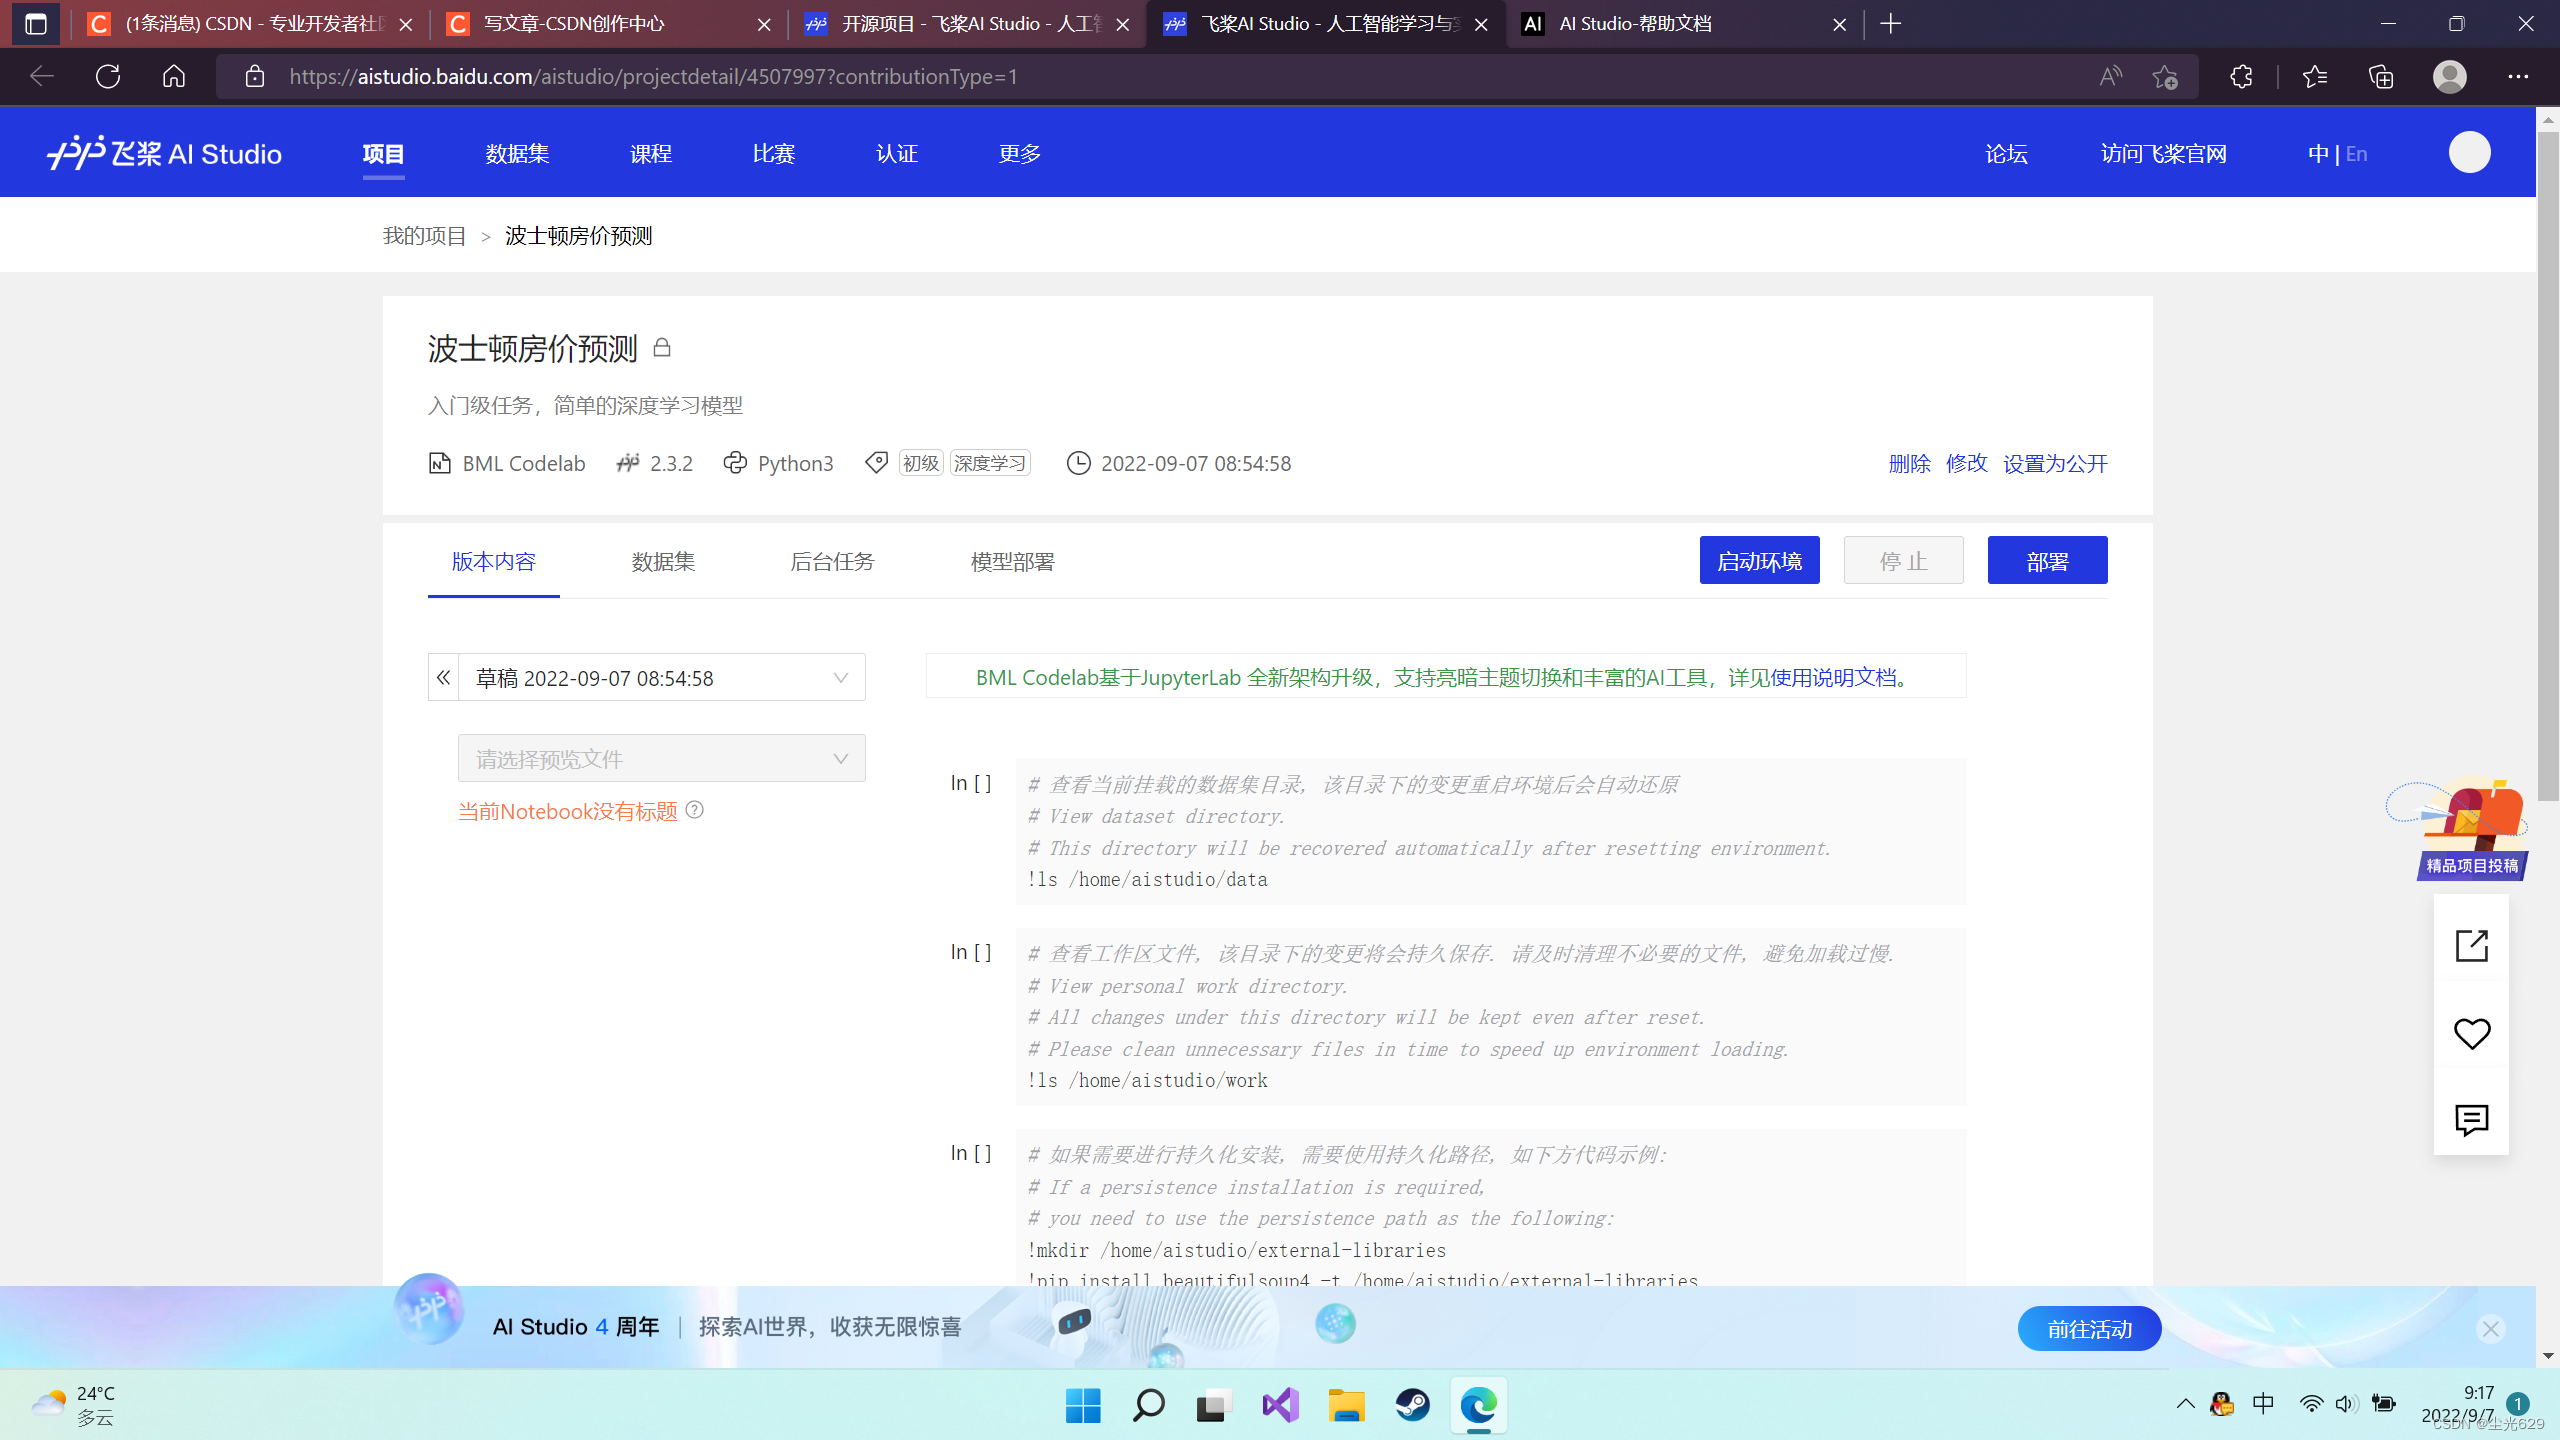
Task: Click the heart favorite icon
Action: point(2471,1033)
